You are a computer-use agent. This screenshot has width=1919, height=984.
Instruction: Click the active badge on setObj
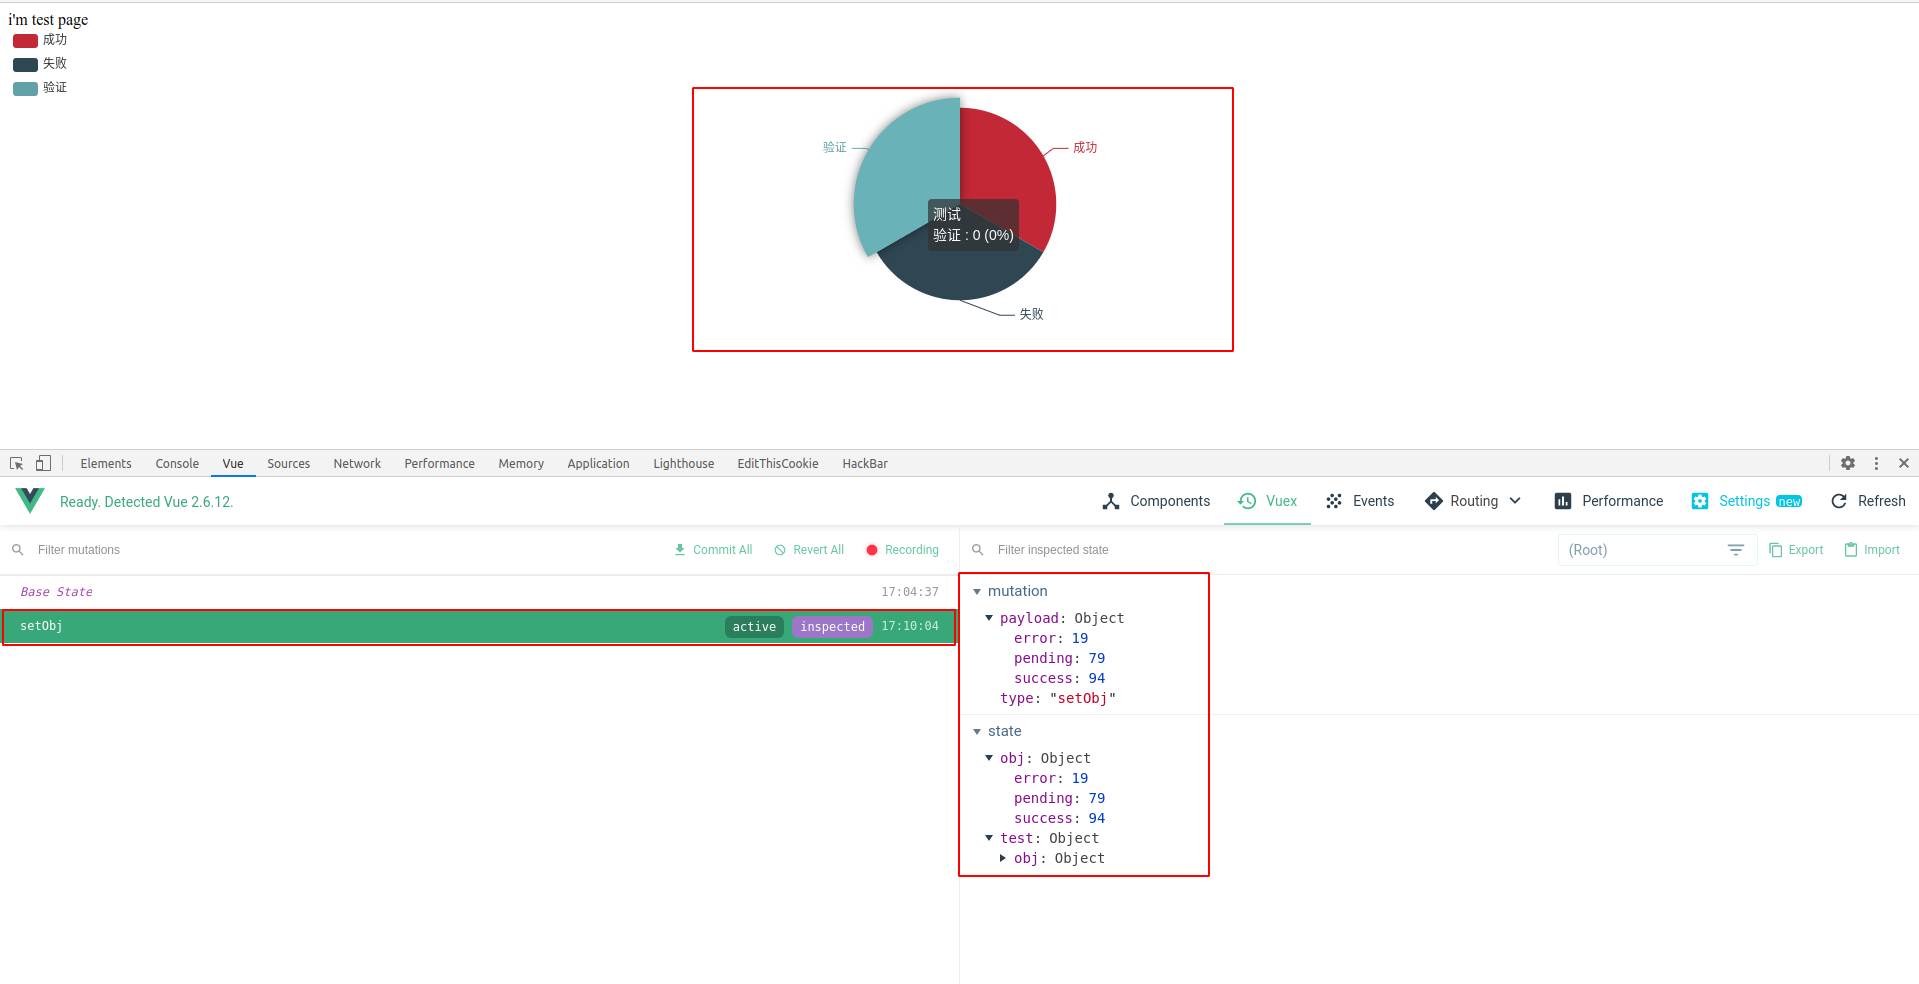coord(754,627)
